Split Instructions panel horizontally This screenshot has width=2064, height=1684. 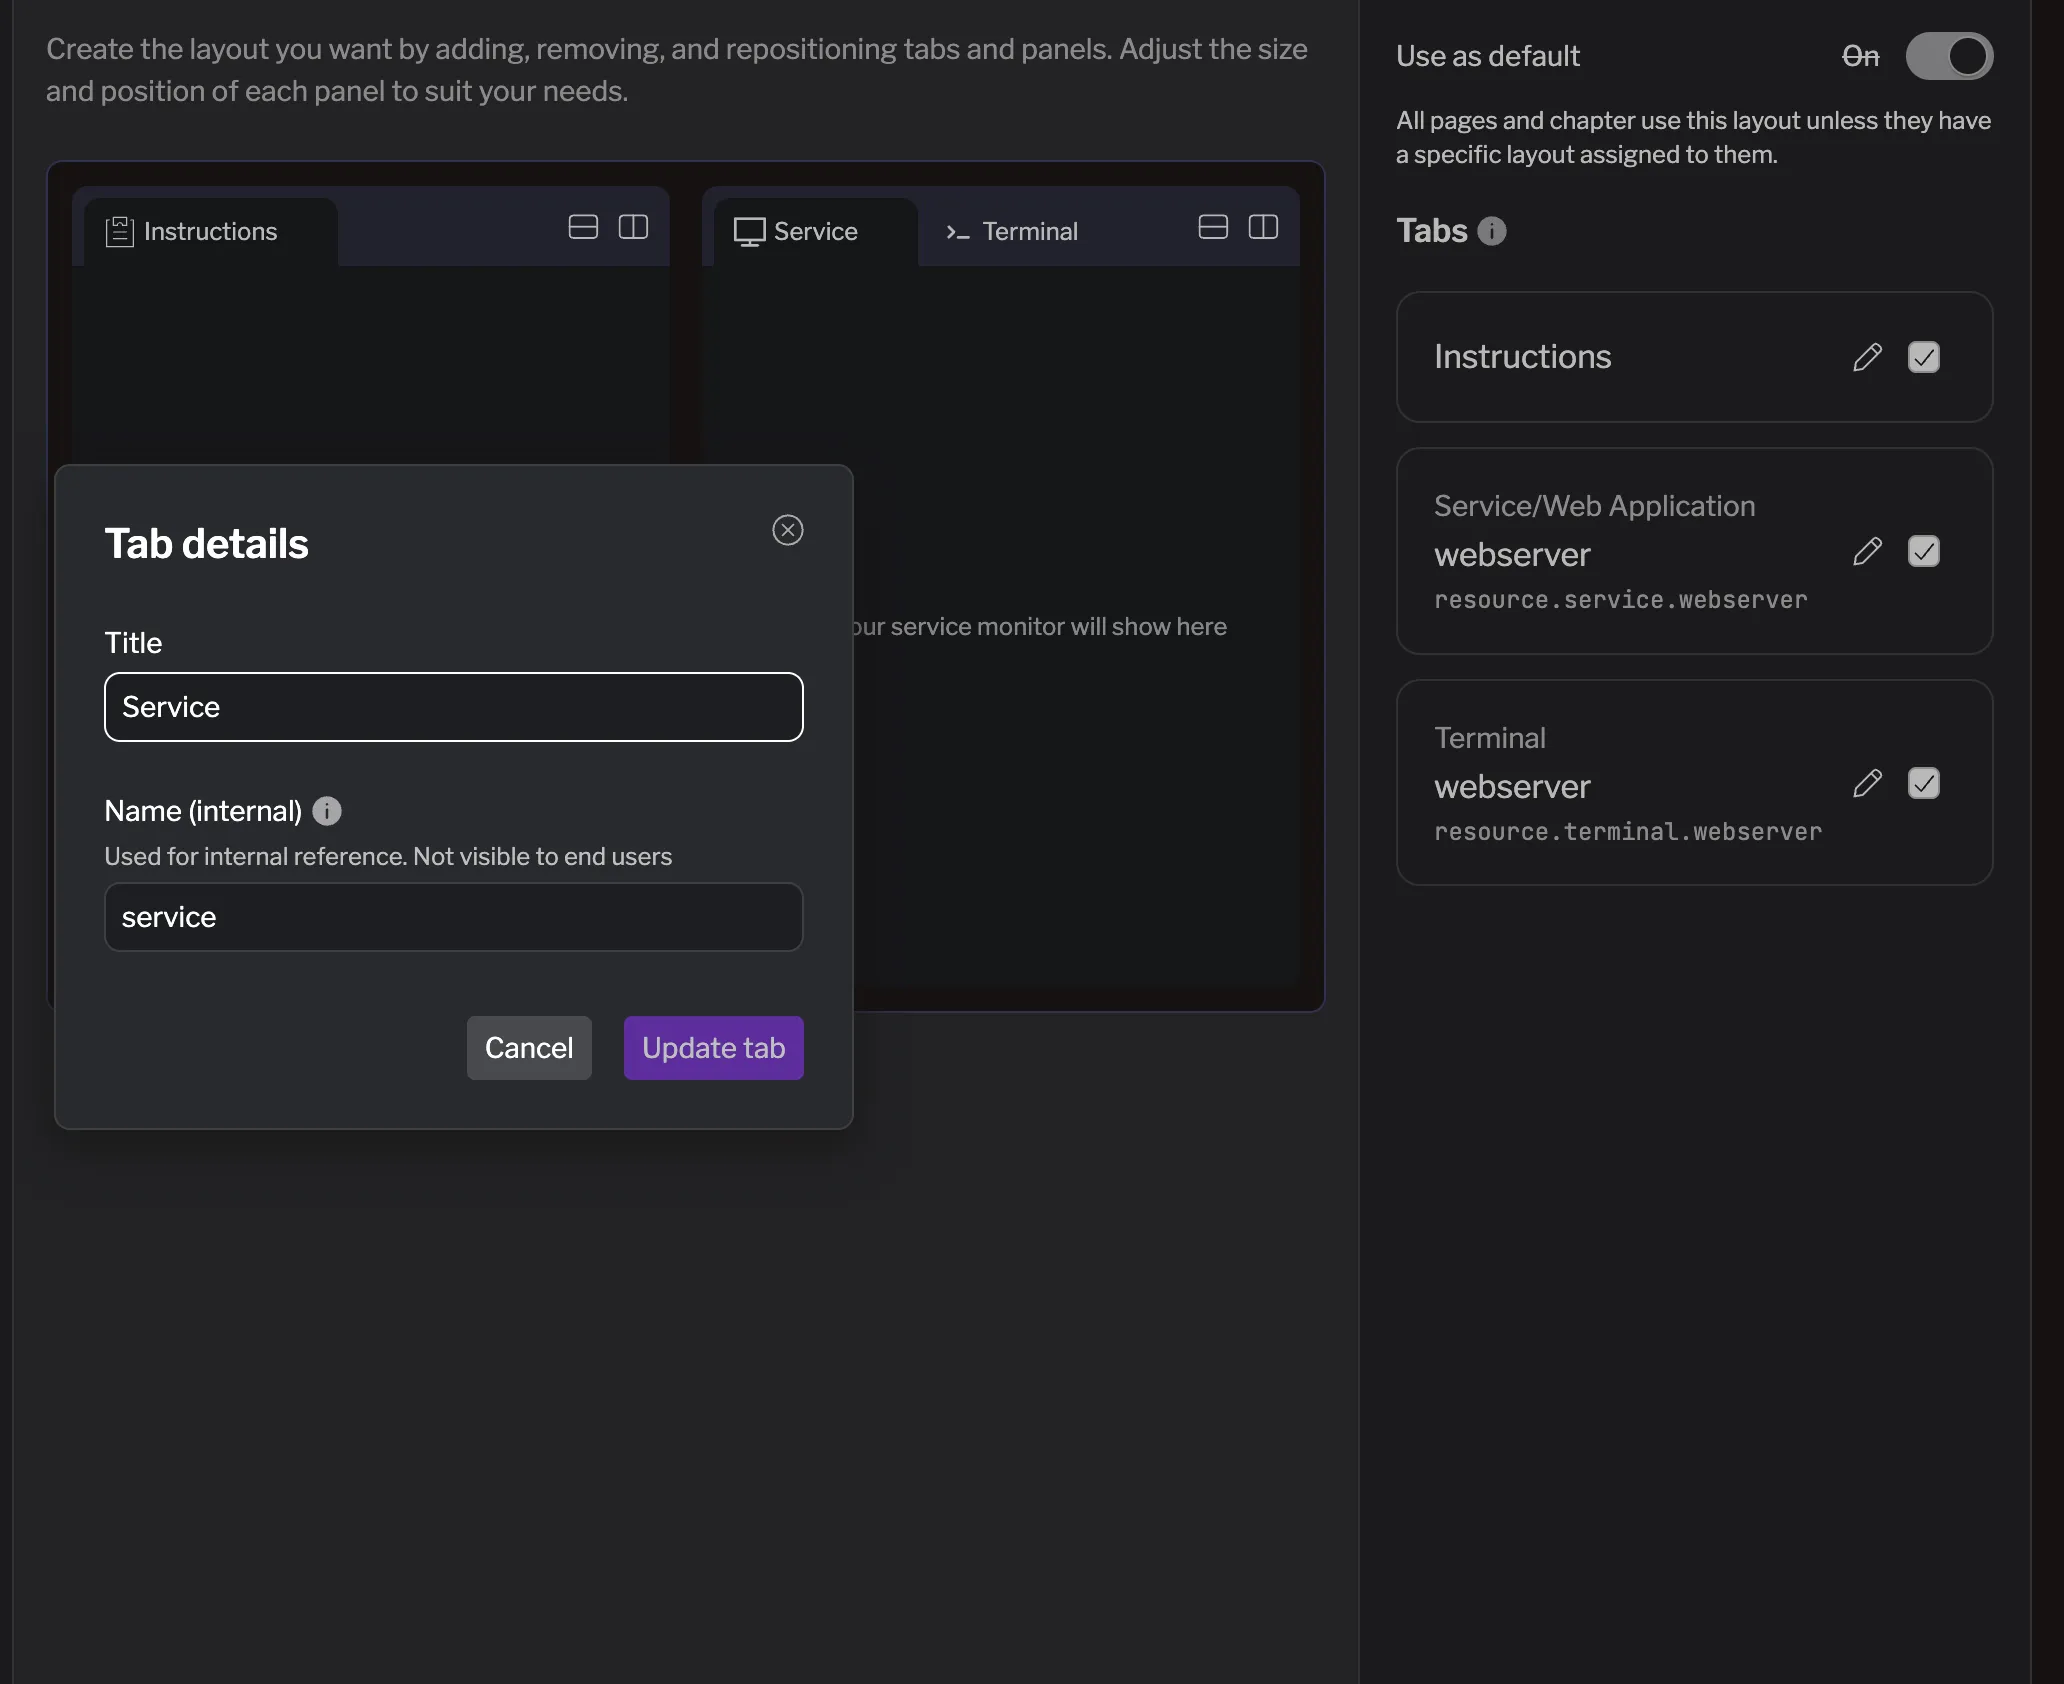(x=583, y=227)
